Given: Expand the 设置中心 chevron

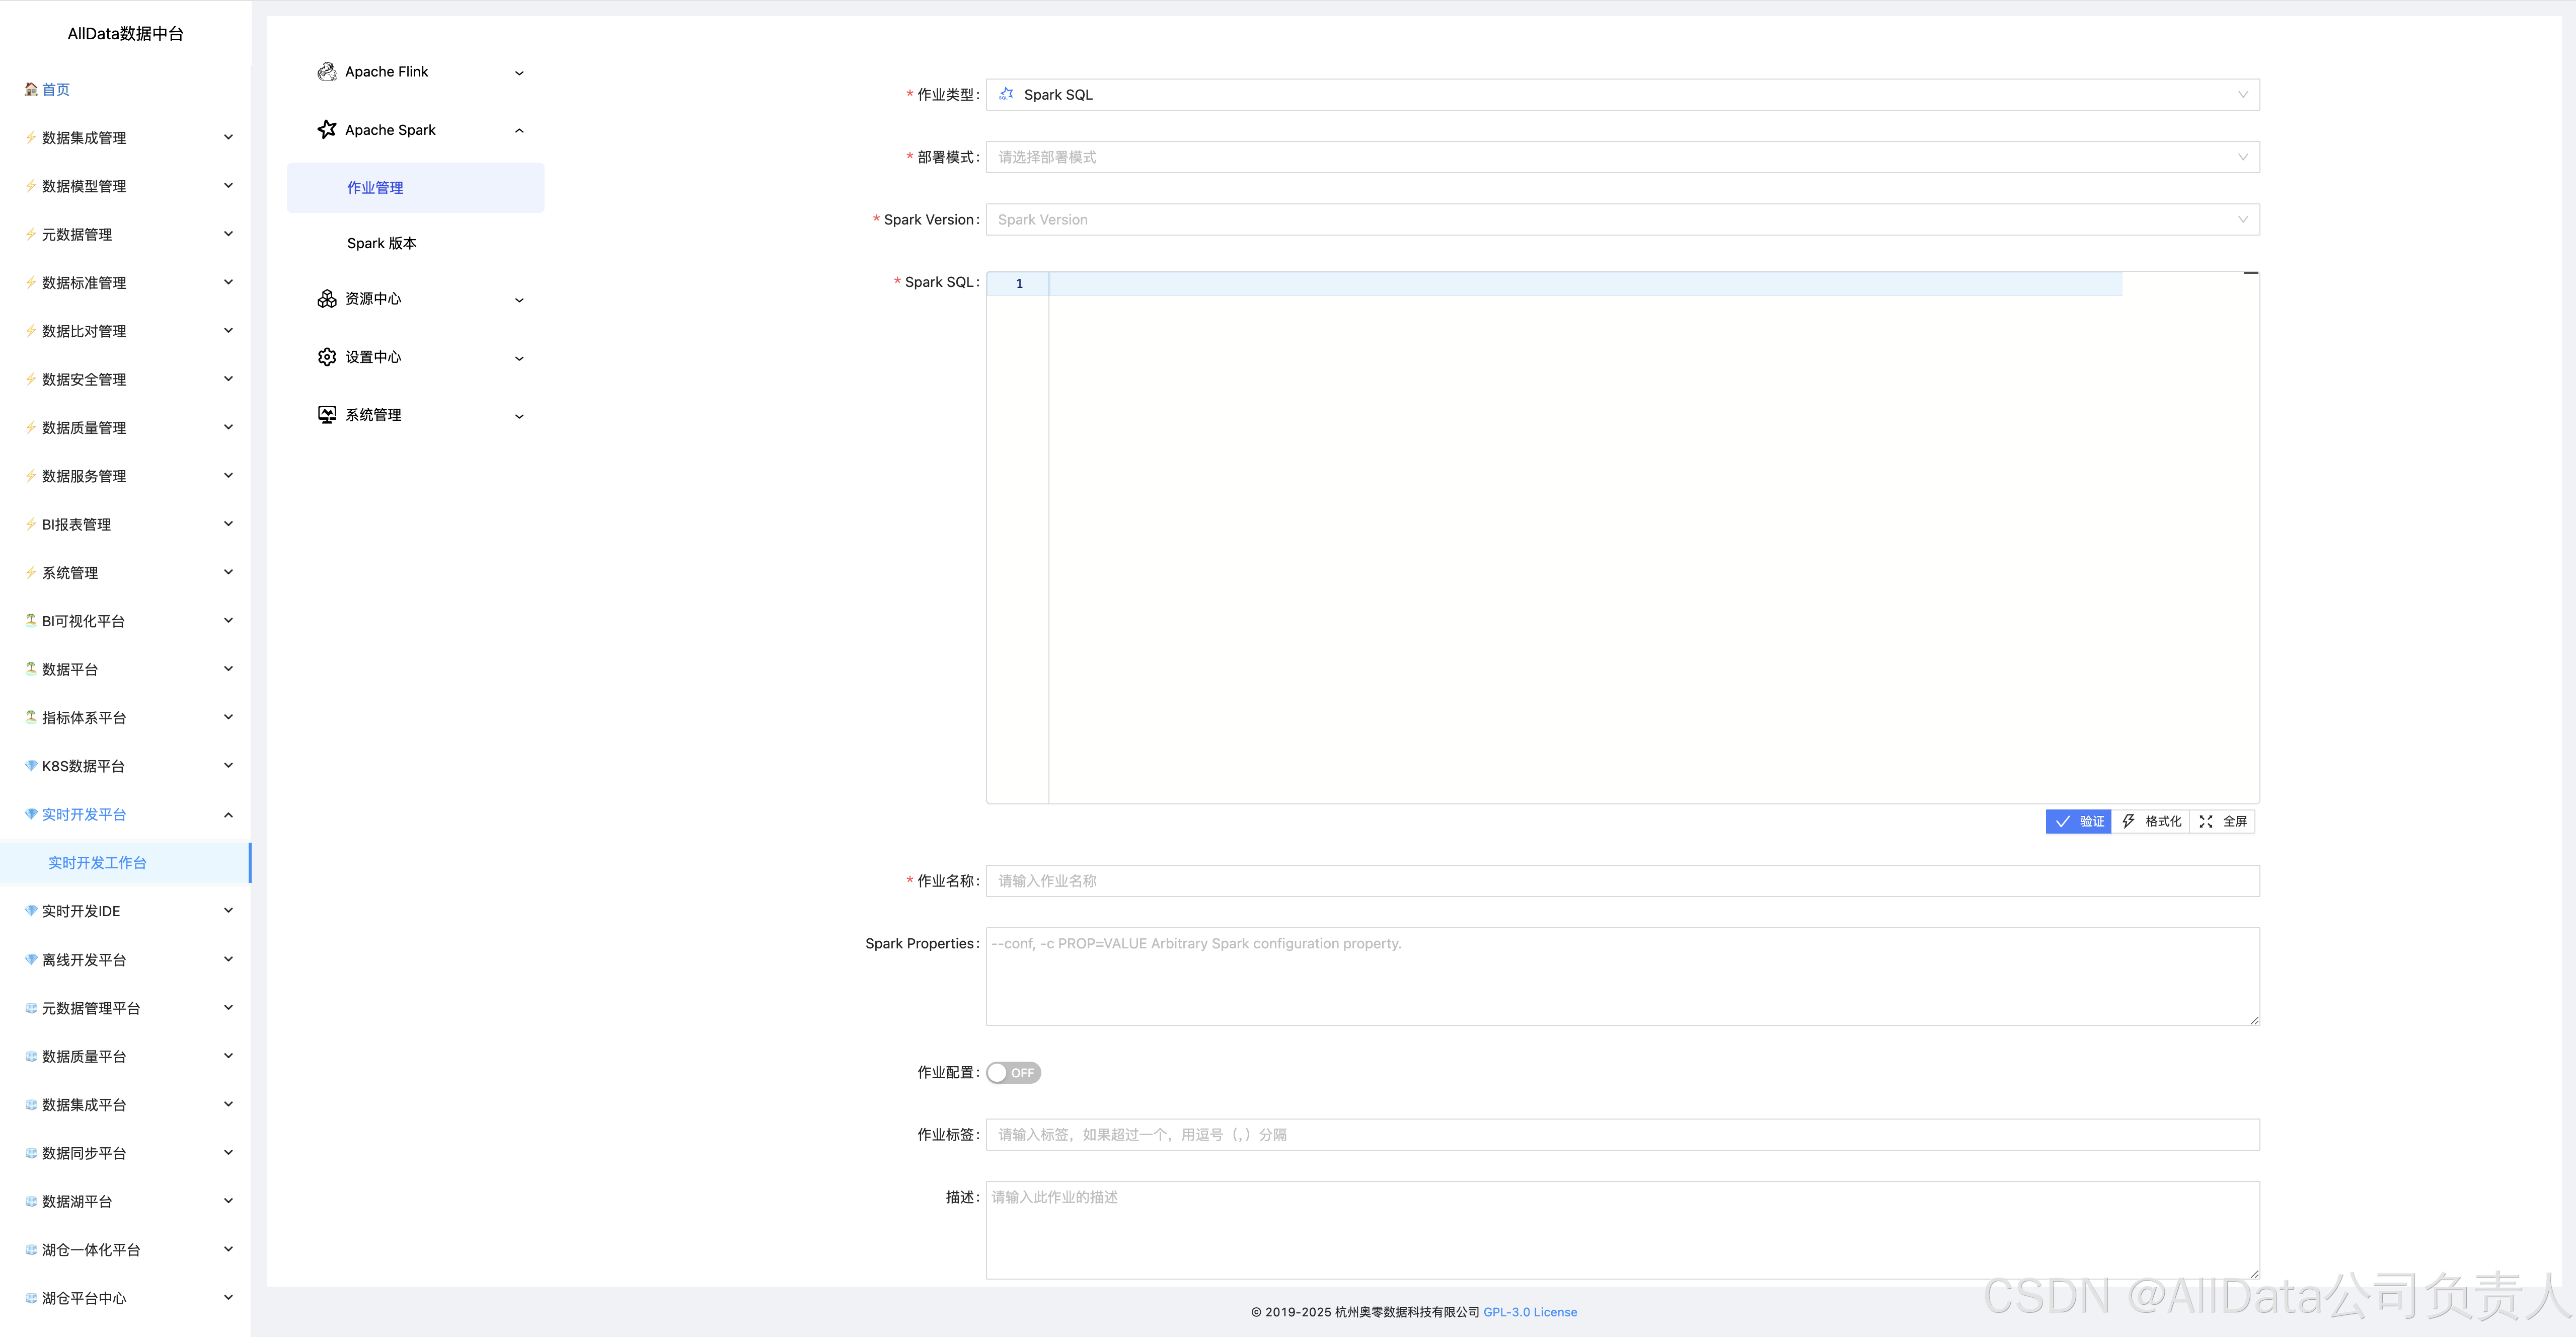Looking at the screenshot, I should pyautogui.click(x=519, y=358).
